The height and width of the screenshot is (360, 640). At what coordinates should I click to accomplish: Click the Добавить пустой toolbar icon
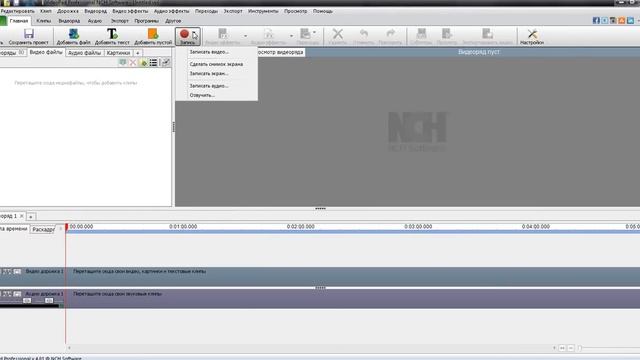click(x=153, y=33)
